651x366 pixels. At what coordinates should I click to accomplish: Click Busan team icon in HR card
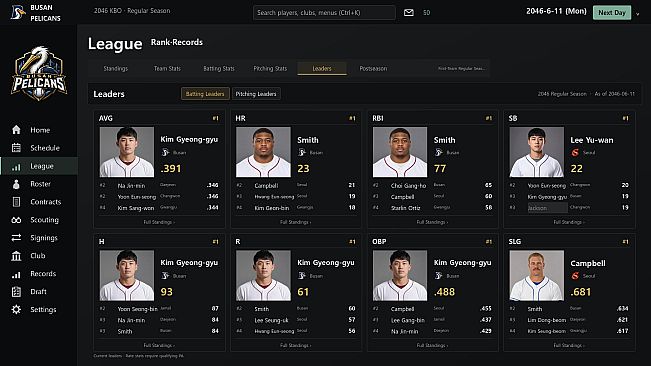point(302,152)
